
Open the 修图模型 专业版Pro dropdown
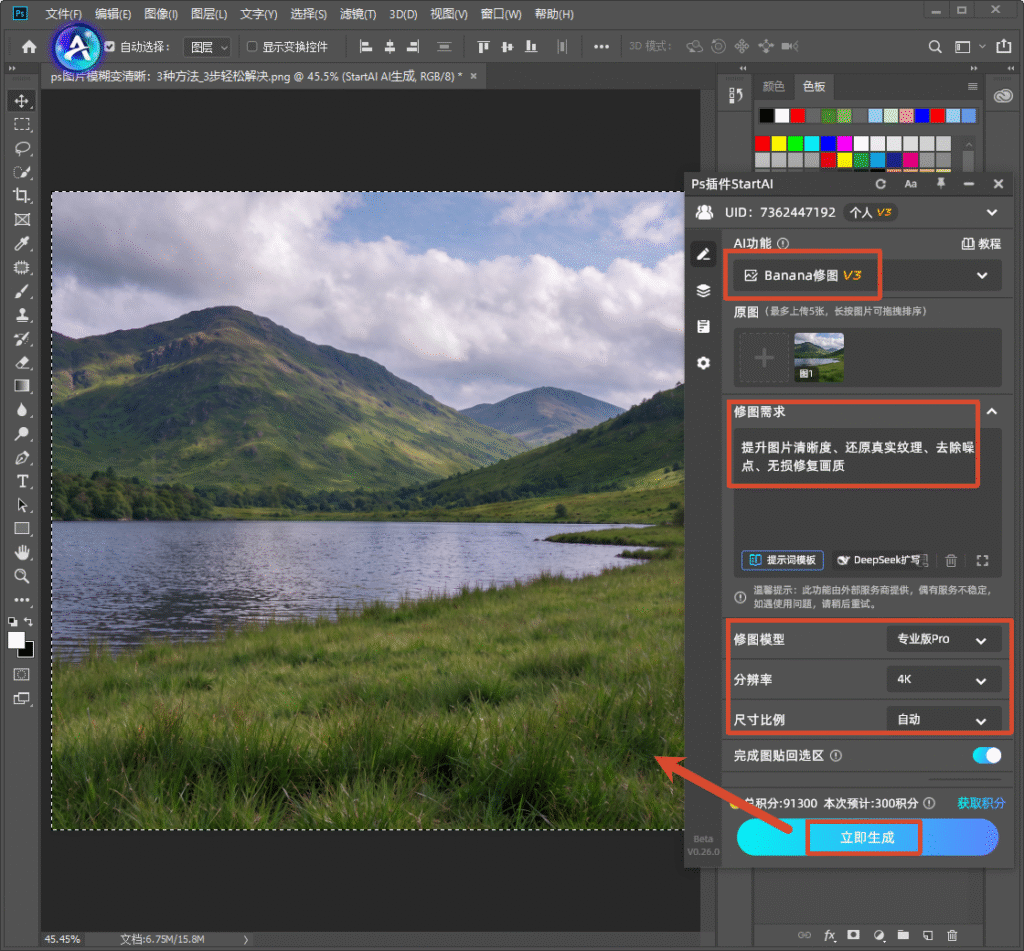click(944, 639)
